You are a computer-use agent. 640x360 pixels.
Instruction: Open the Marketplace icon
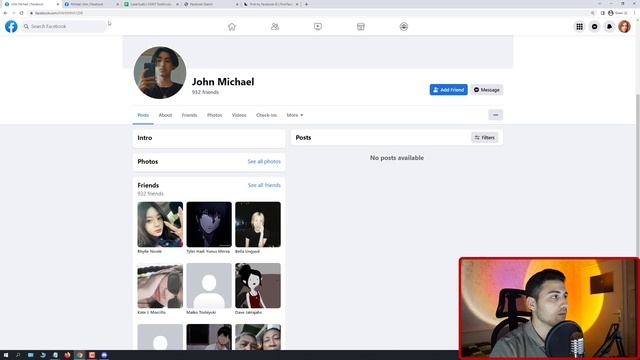pyautogui.click(x=360, y=27)
